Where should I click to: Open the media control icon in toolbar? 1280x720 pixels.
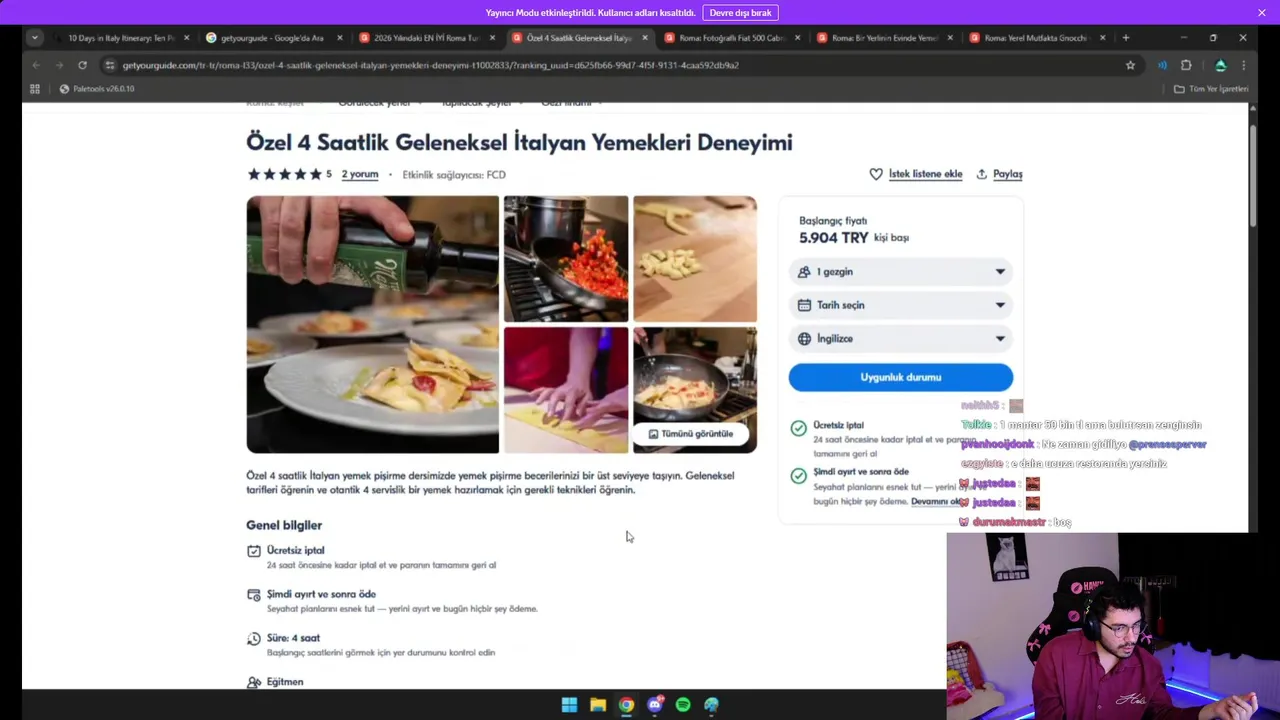point(1162,65)
